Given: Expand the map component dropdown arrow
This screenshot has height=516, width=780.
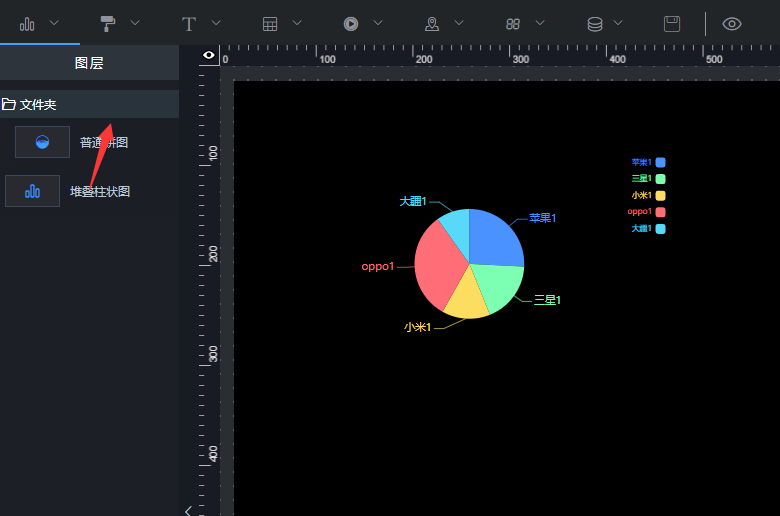Looking at the screenshot, I should click(459, 23).
